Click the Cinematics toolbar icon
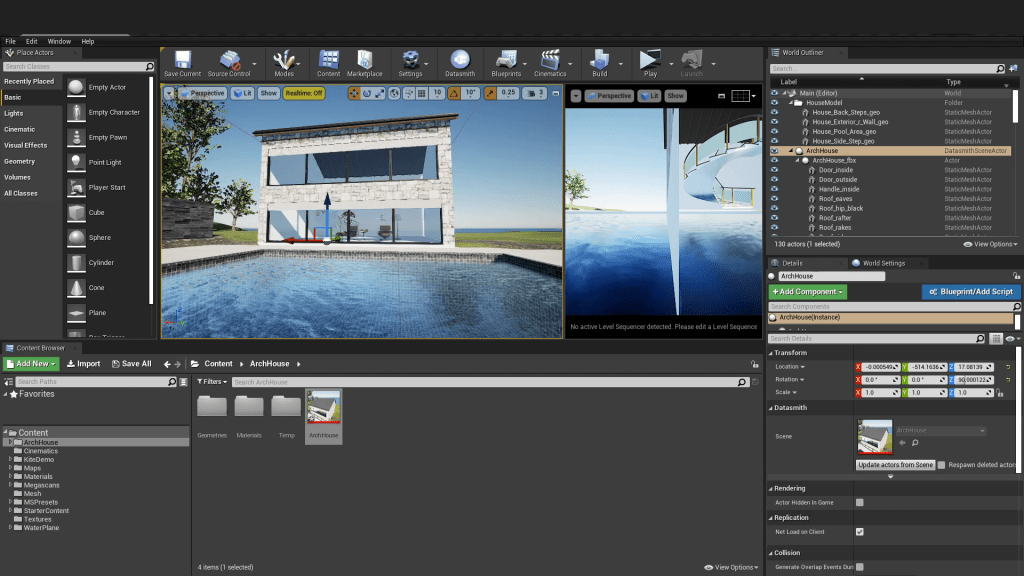1024x576 pixels. point(549,62)
